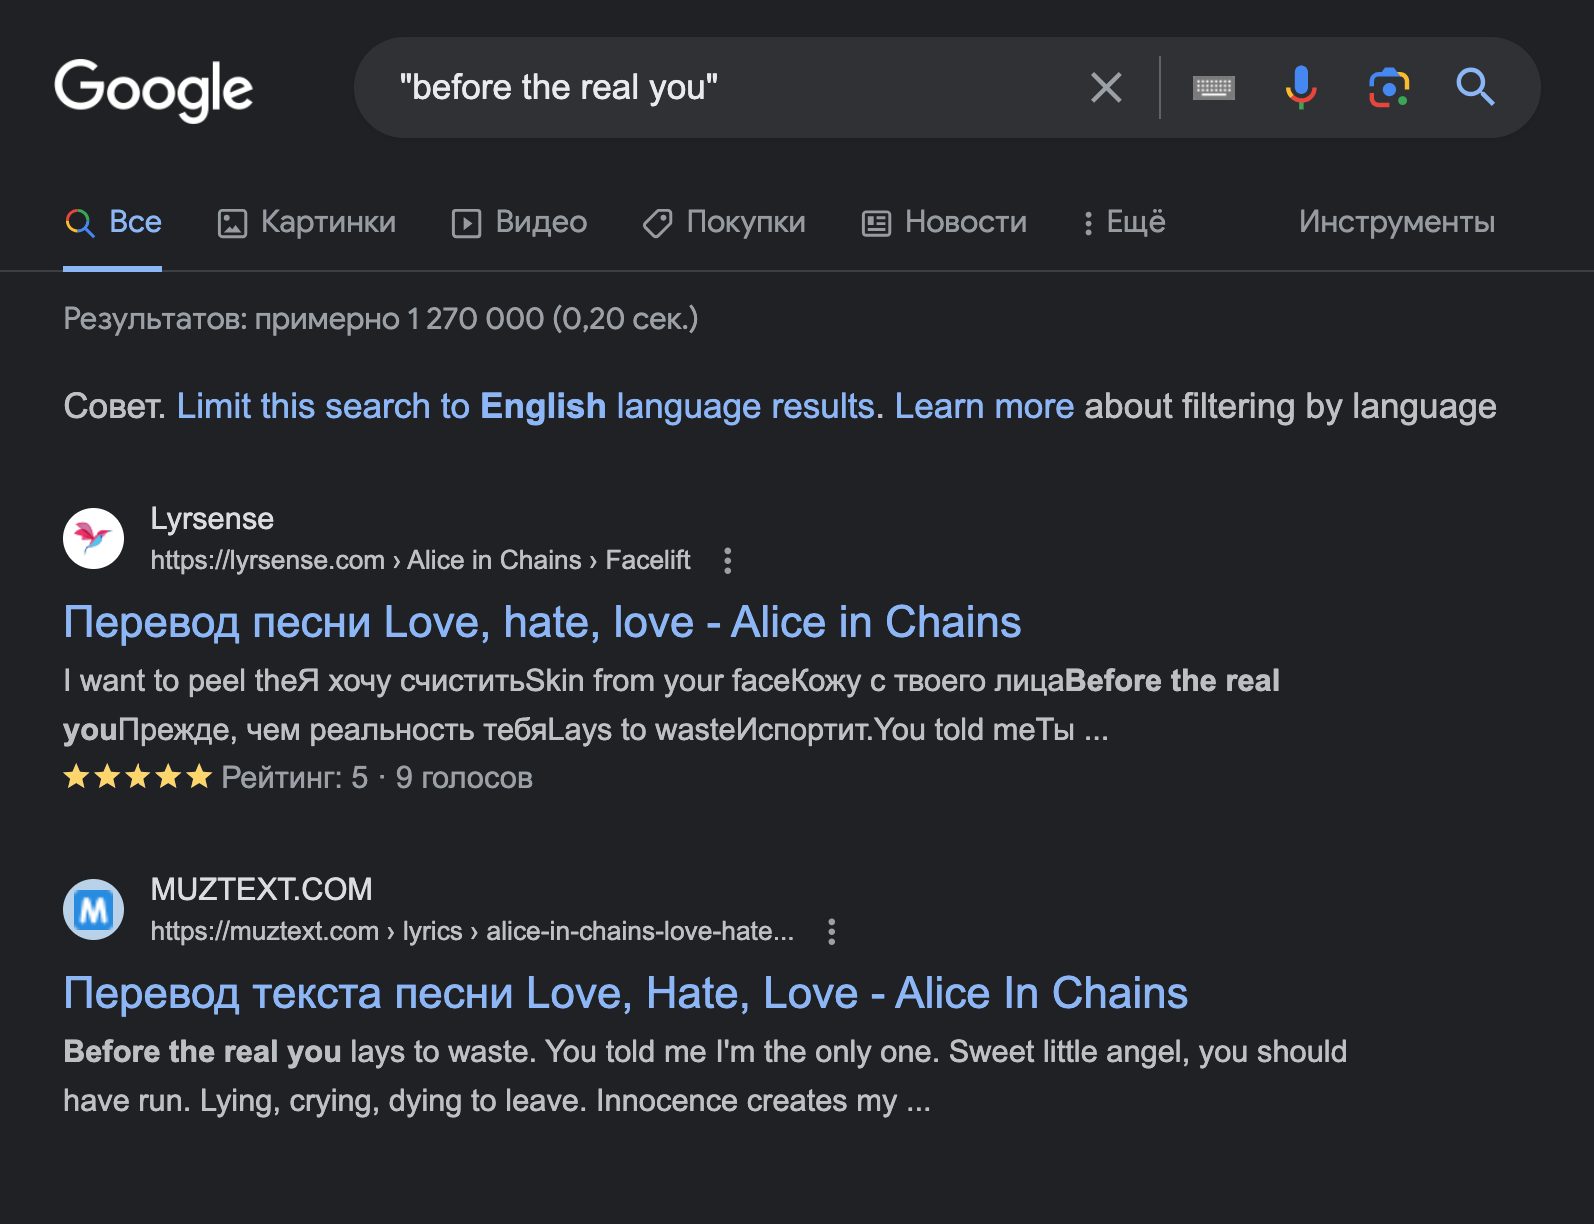The image size is (1594, 1224).
Task: Click the muztext.com breadcrumb URL
Action: (472, 931)
